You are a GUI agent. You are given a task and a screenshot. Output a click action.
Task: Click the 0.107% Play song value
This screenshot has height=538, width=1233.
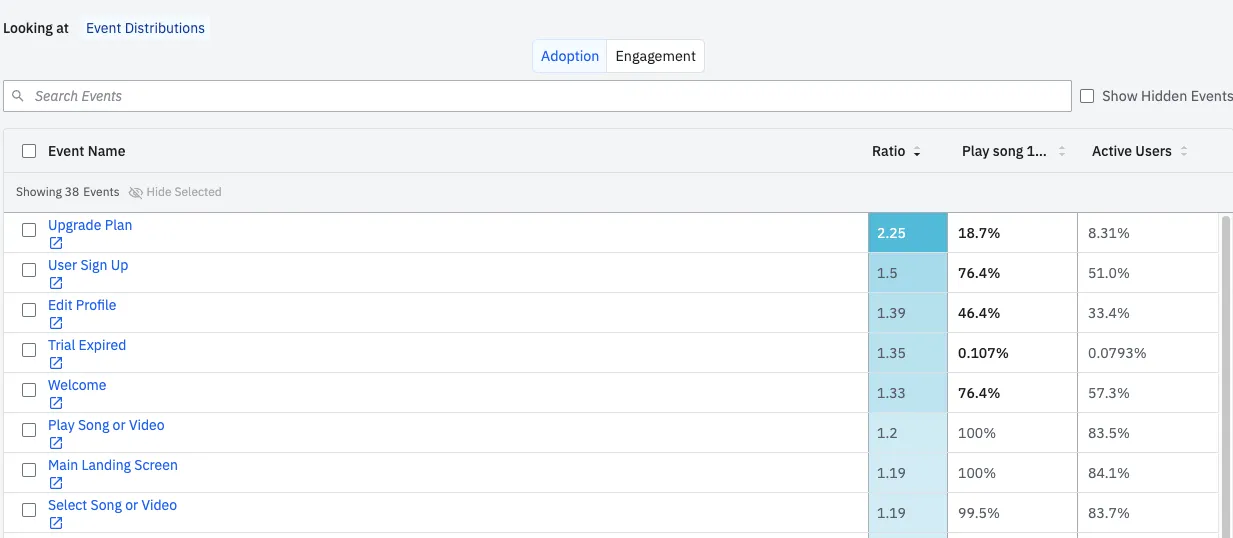pos(983,353)
